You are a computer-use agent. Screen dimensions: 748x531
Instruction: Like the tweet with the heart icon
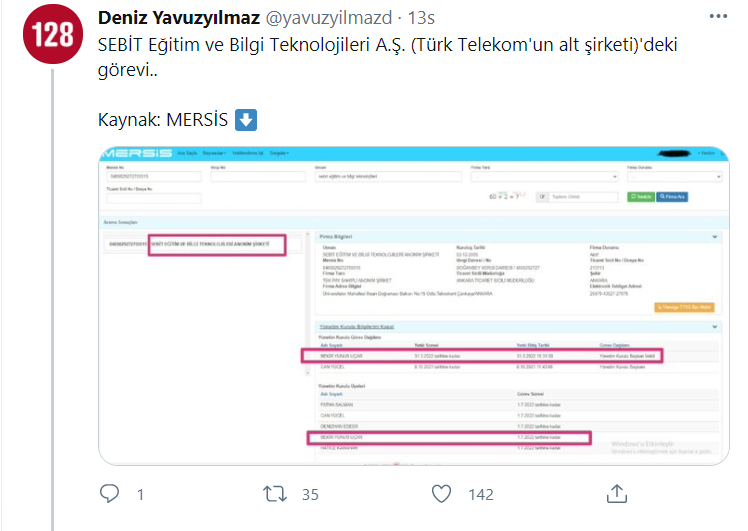tap(441, 494)
